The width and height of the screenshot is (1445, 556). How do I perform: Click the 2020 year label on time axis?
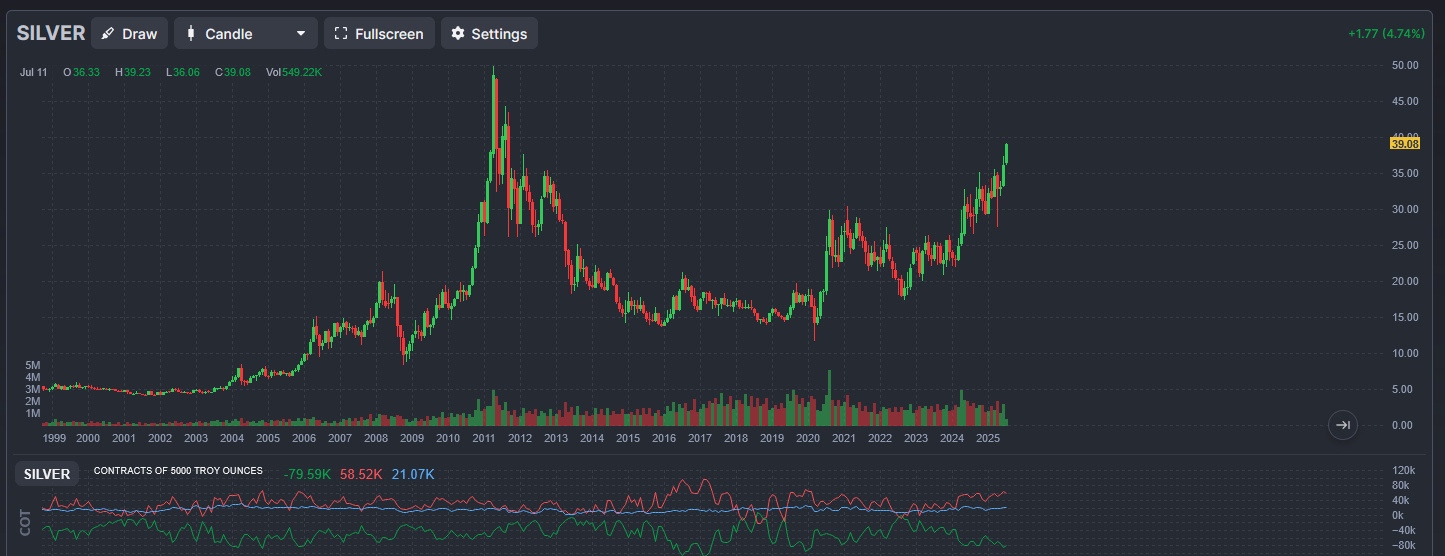coord(808,438)
